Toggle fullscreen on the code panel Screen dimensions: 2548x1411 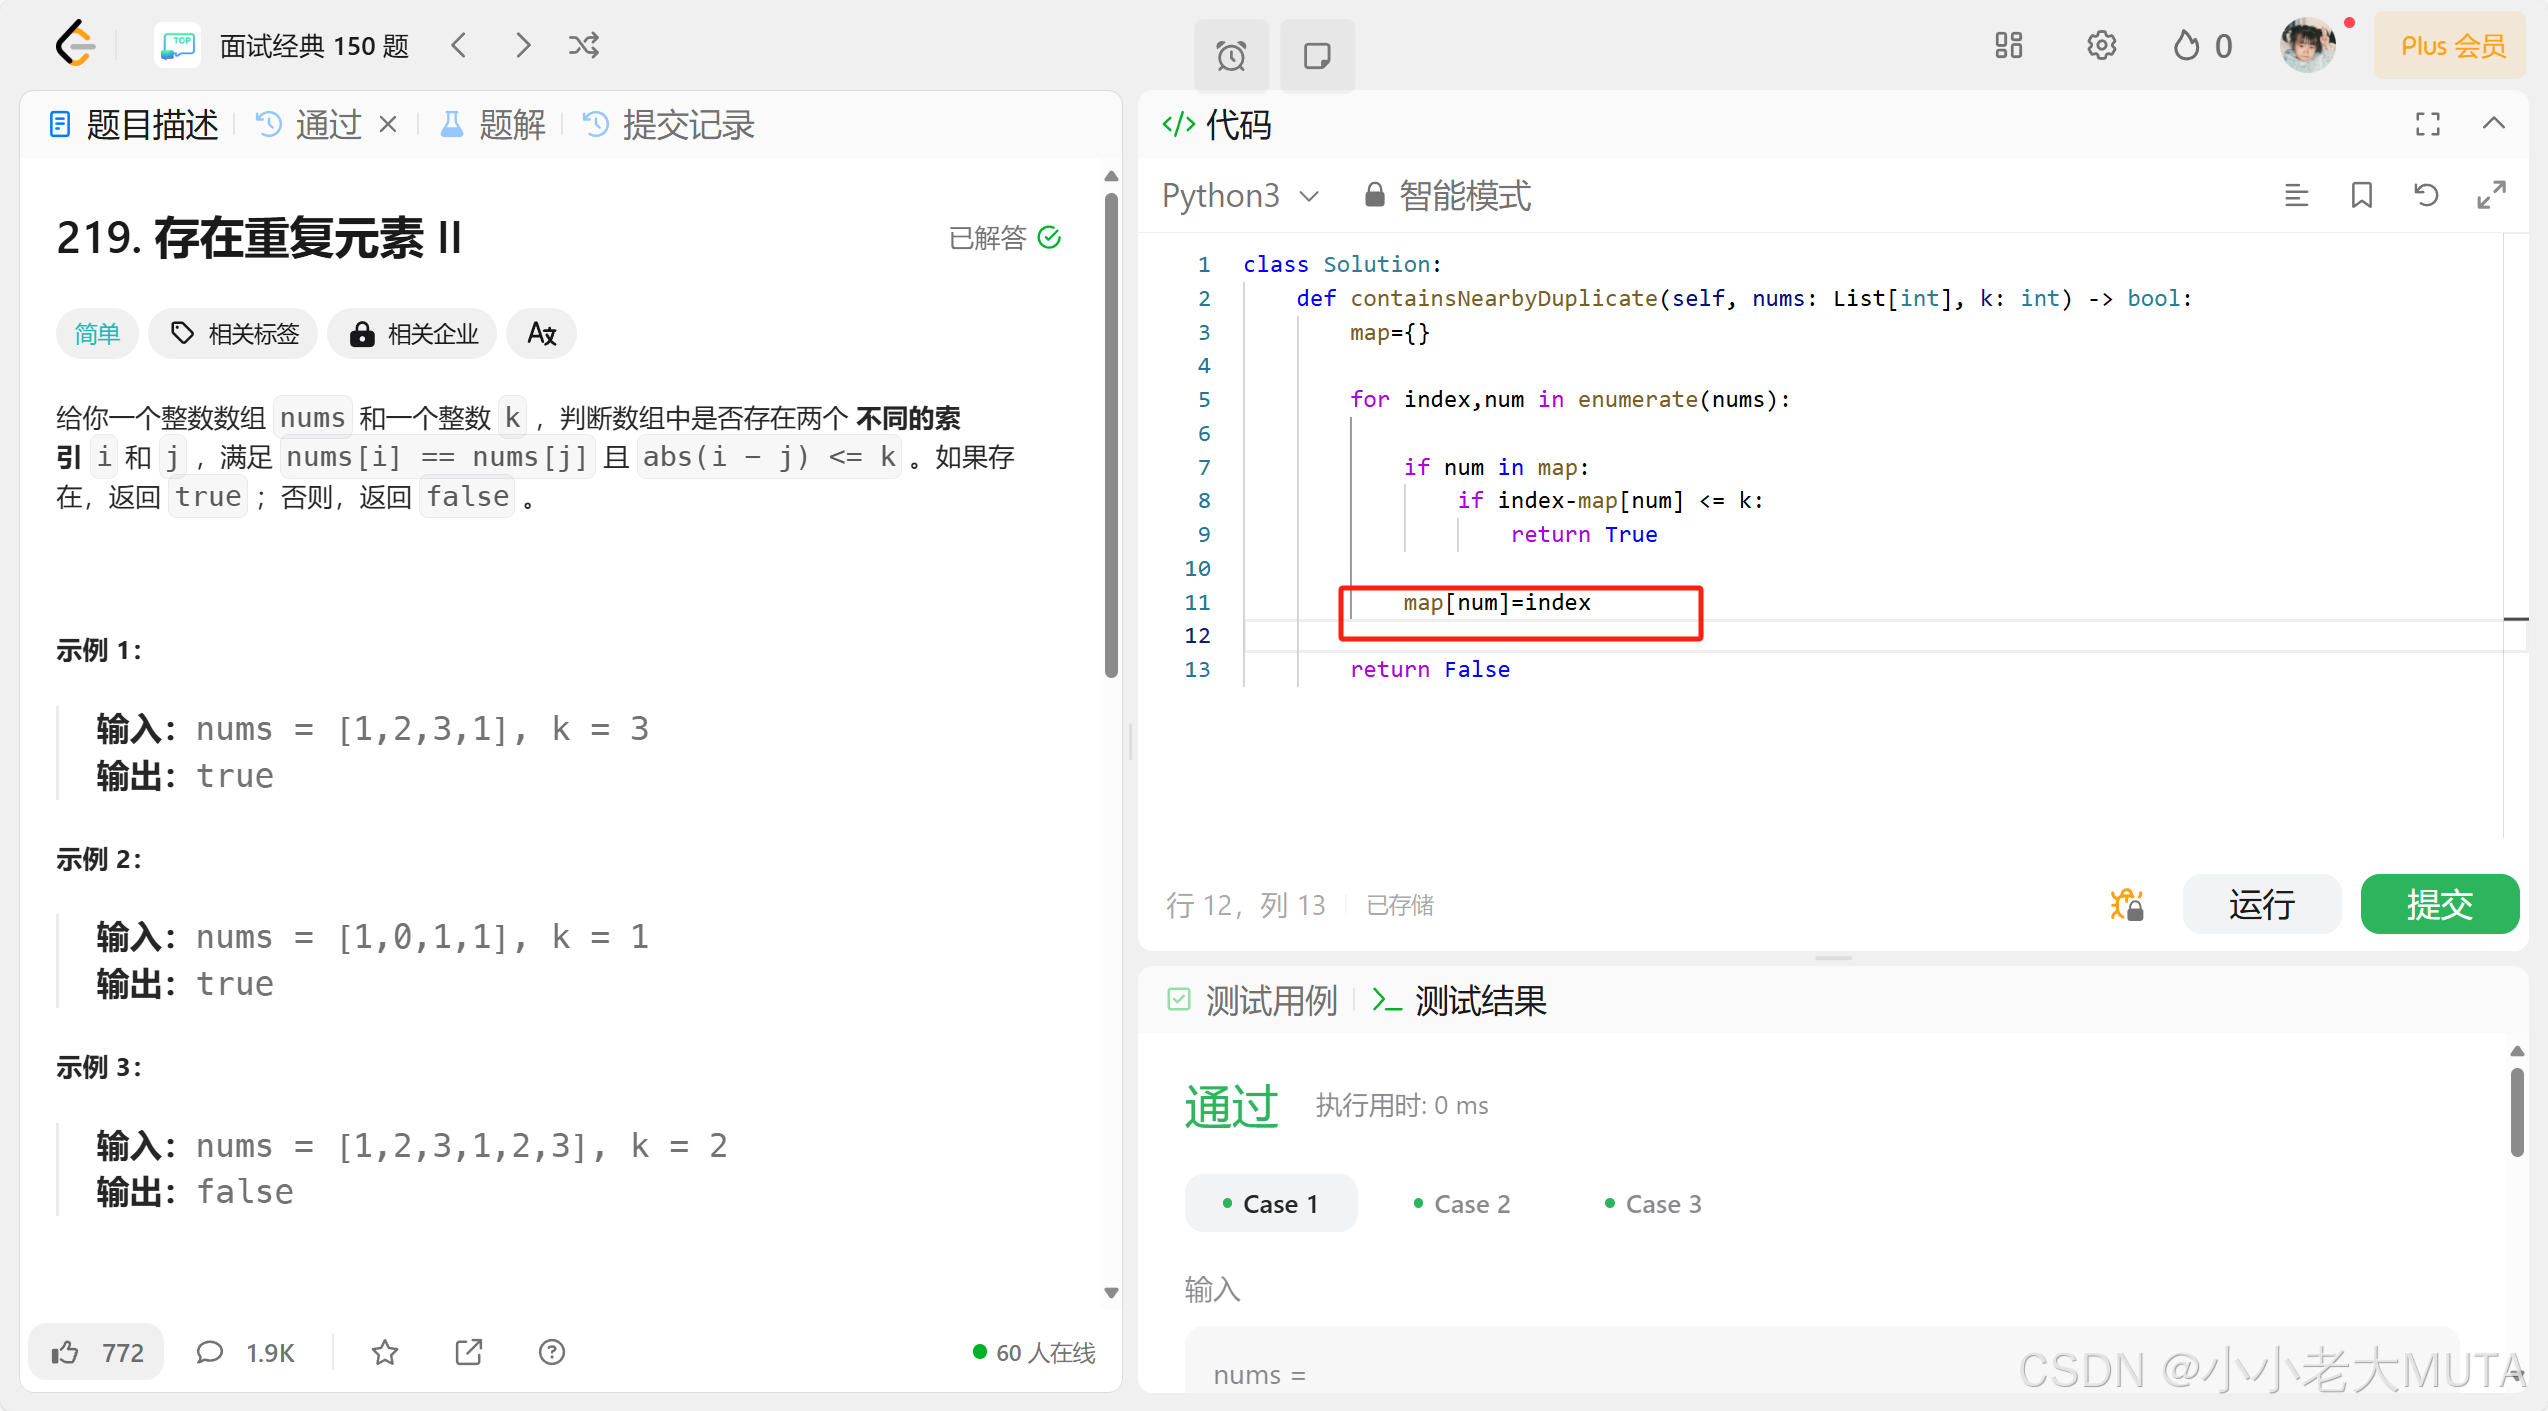pos(2427,124)
